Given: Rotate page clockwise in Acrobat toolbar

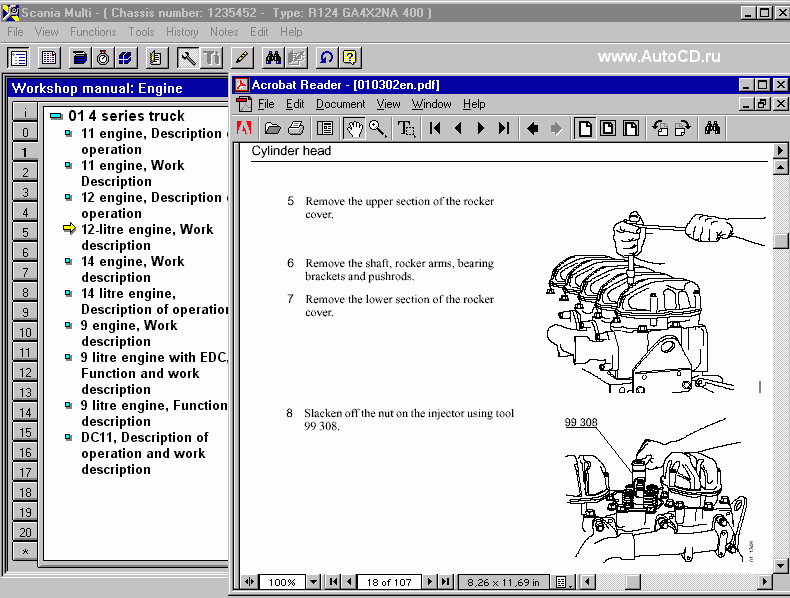Looking at the screenshot, I should tap(683, 128).
